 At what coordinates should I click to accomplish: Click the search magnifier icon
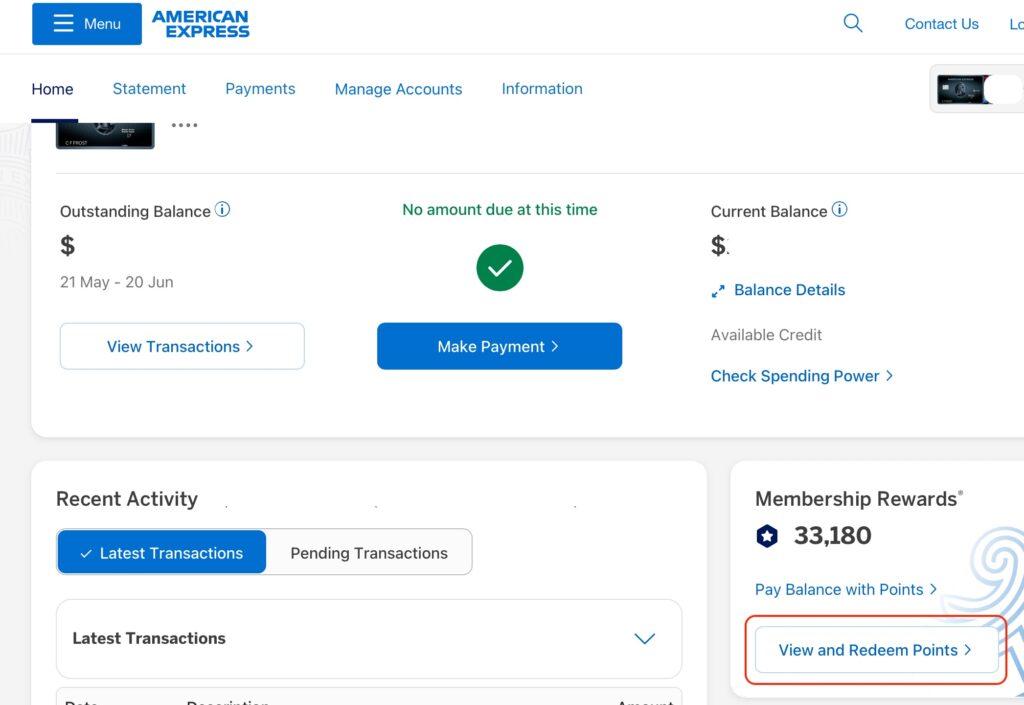click(x=853, y=23)
